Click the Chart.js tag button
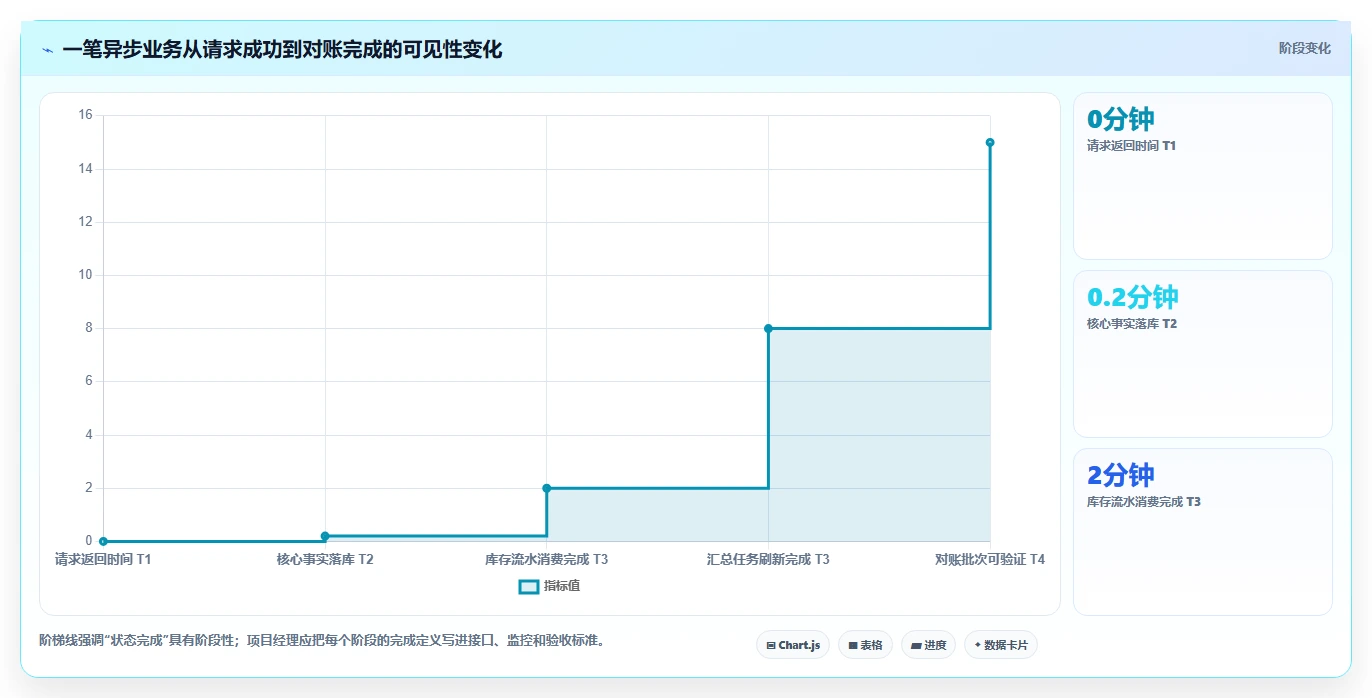The height and width of the screenshot is (698, 1372). 792,645
